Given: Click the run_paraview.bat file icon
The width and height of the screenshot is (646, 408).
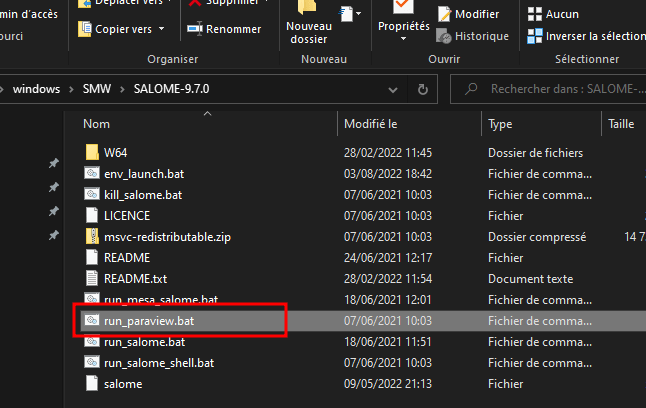Looking at the screenshot, I should click(92, 320).
